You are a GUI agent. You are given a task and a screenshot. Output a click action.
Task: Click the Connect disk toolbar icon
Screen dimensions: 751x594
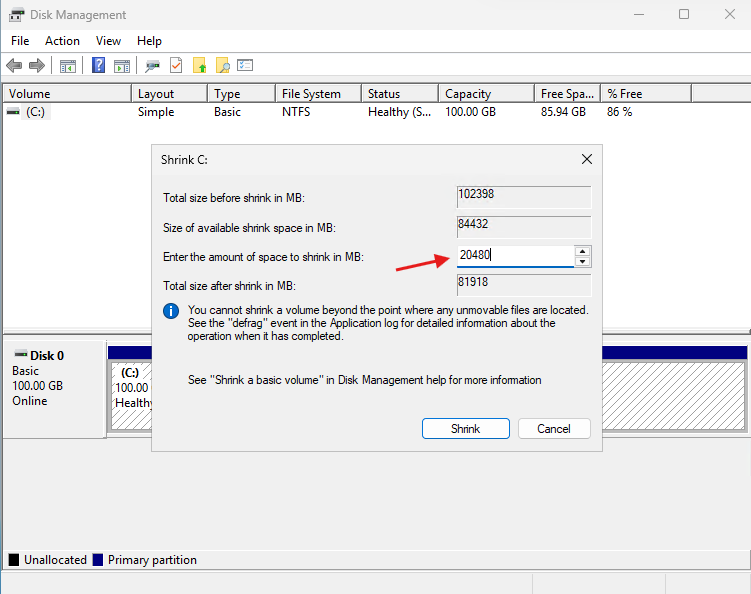(x=152, y=66)
